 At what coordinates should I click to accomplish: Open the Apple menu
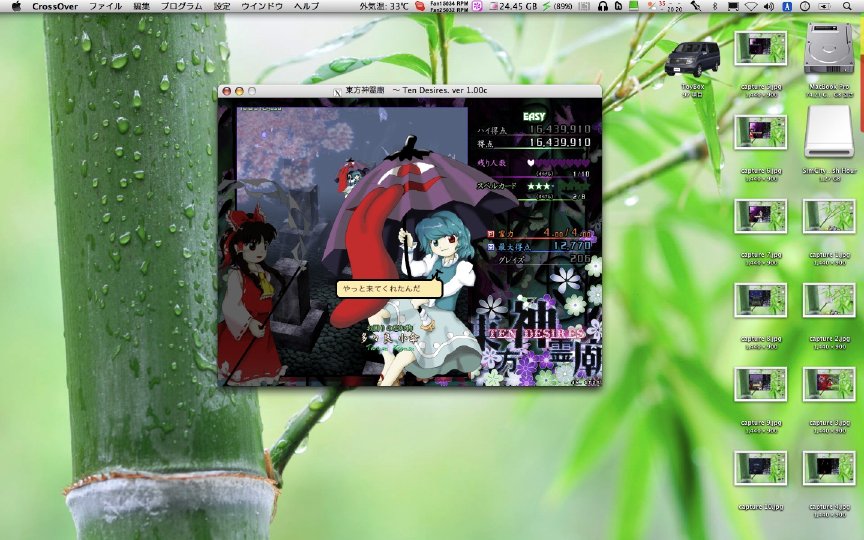tap(15, 6)
